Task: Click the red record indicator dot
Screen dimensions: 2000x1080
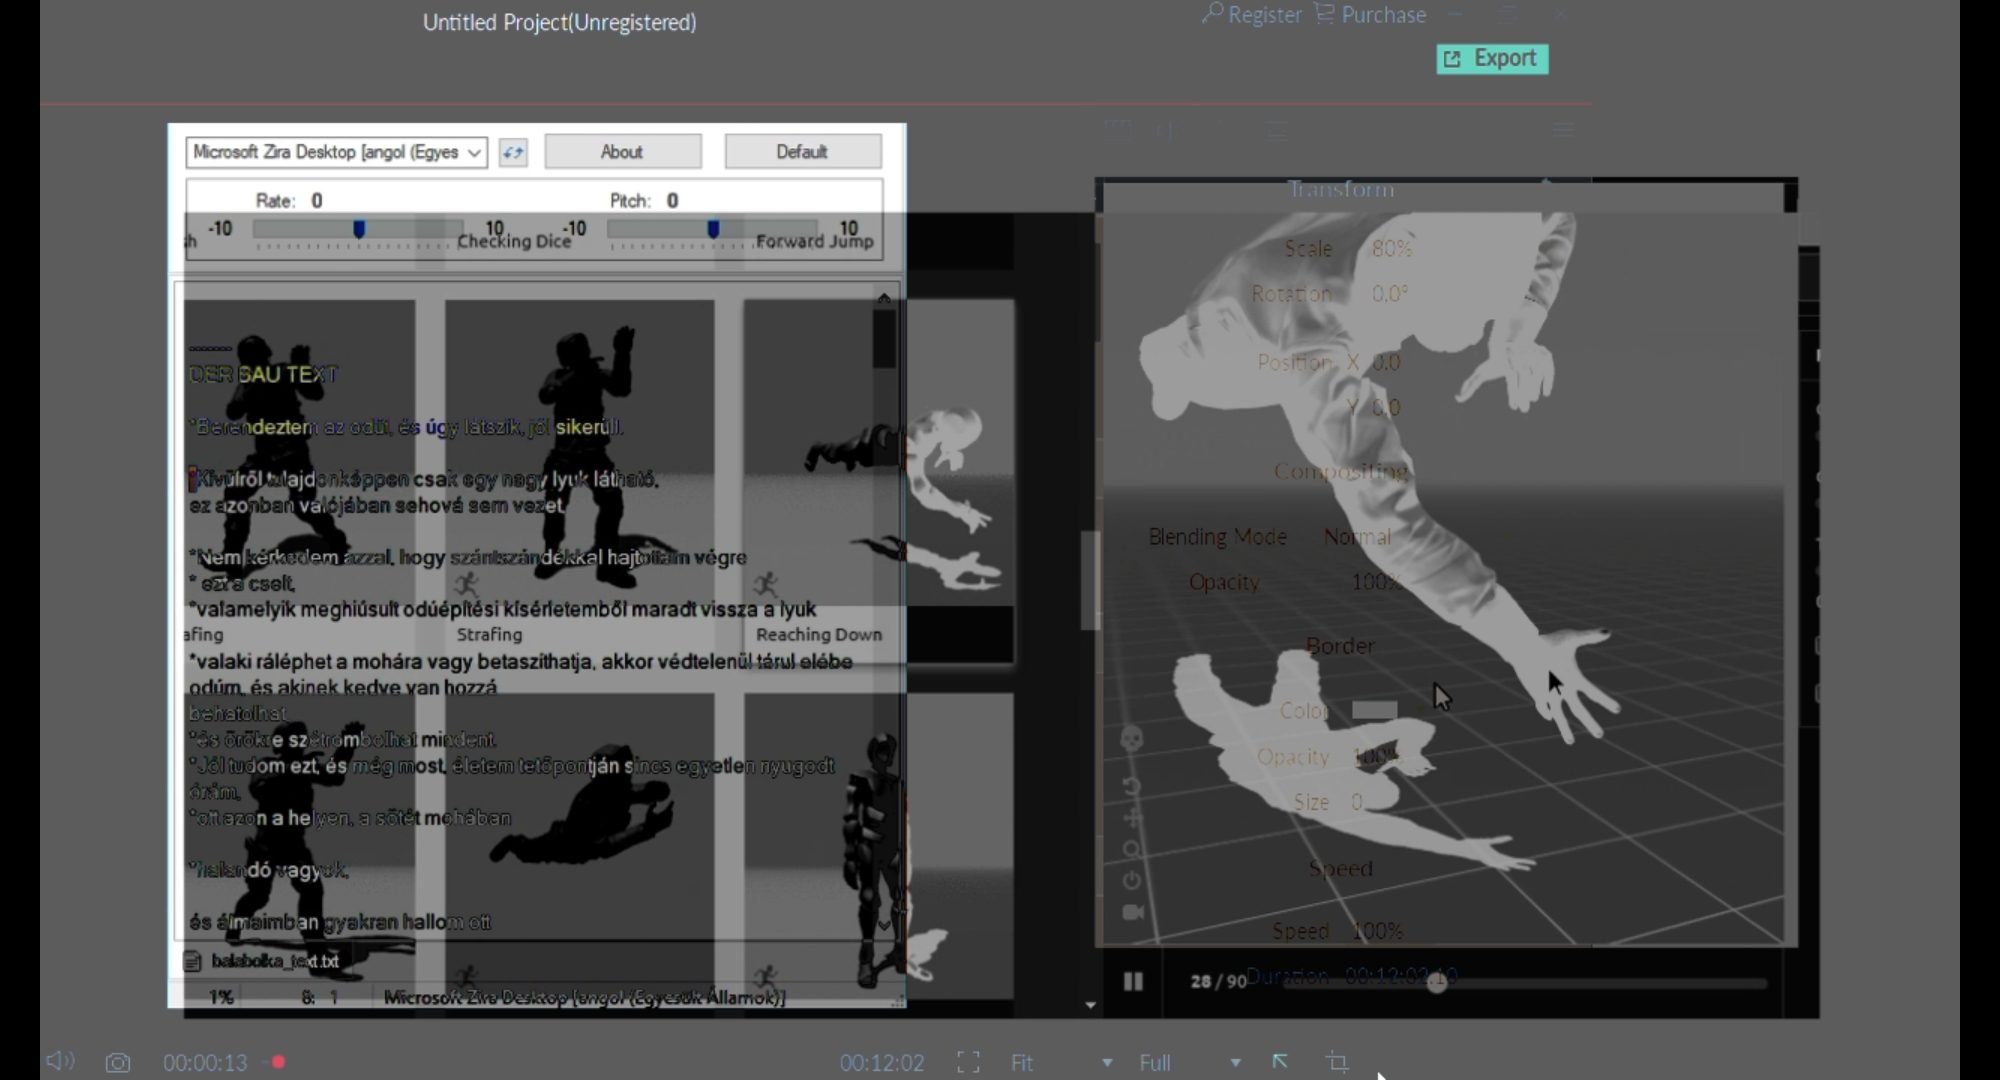Action: pos(279,1062)
